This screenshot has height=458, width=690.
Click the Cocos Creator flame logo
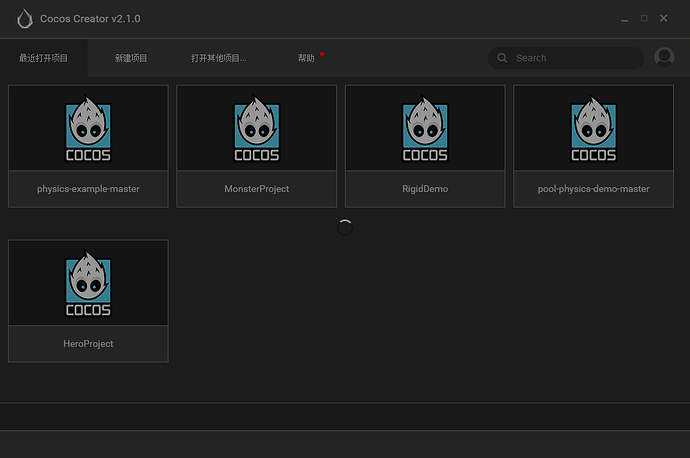[x=25, y=19]
